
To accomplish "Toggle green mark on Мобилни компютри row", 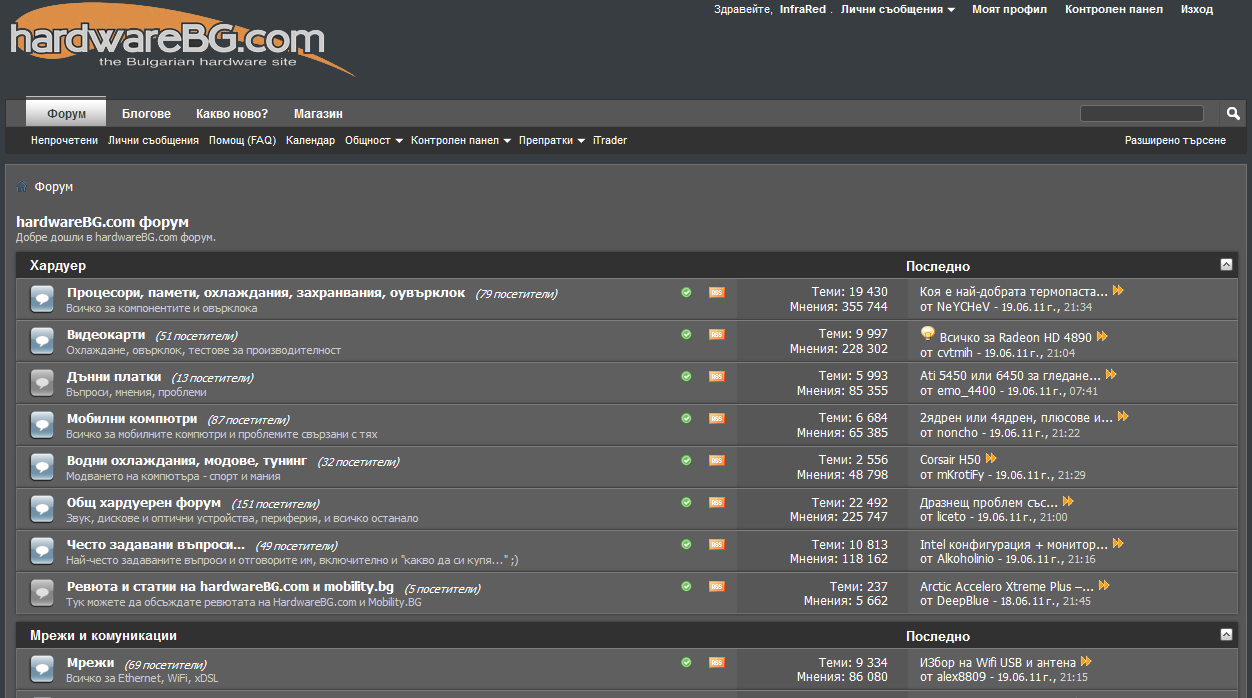I will [686, 418].
